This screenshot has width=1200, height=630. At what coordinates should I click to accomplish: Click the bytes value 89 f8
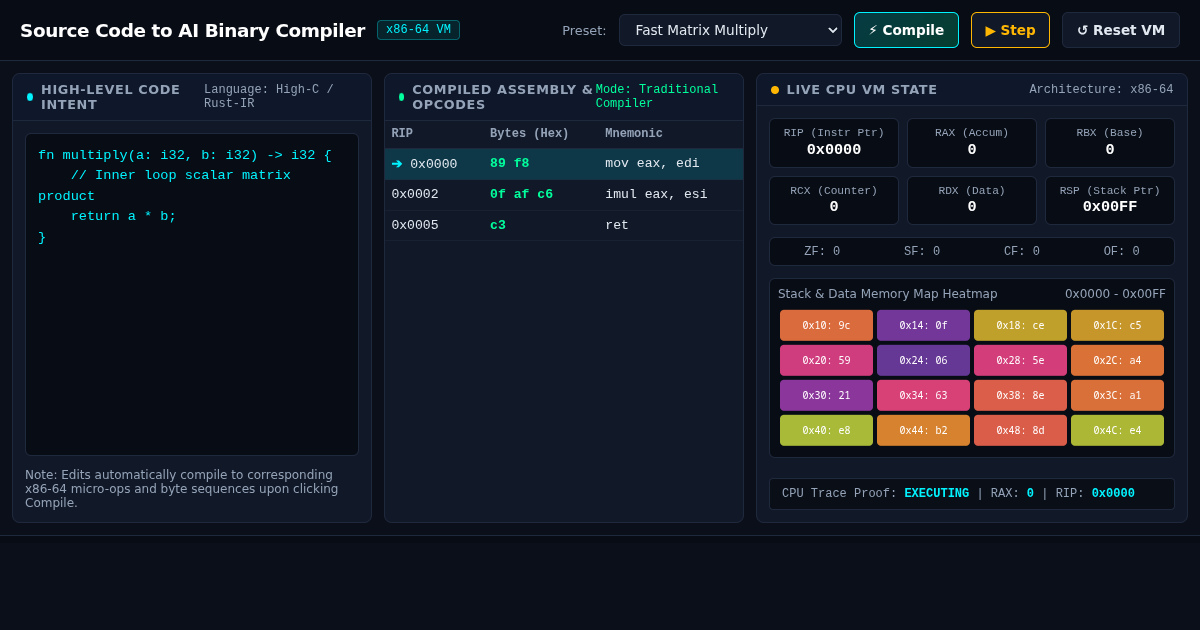coord(509,164)
